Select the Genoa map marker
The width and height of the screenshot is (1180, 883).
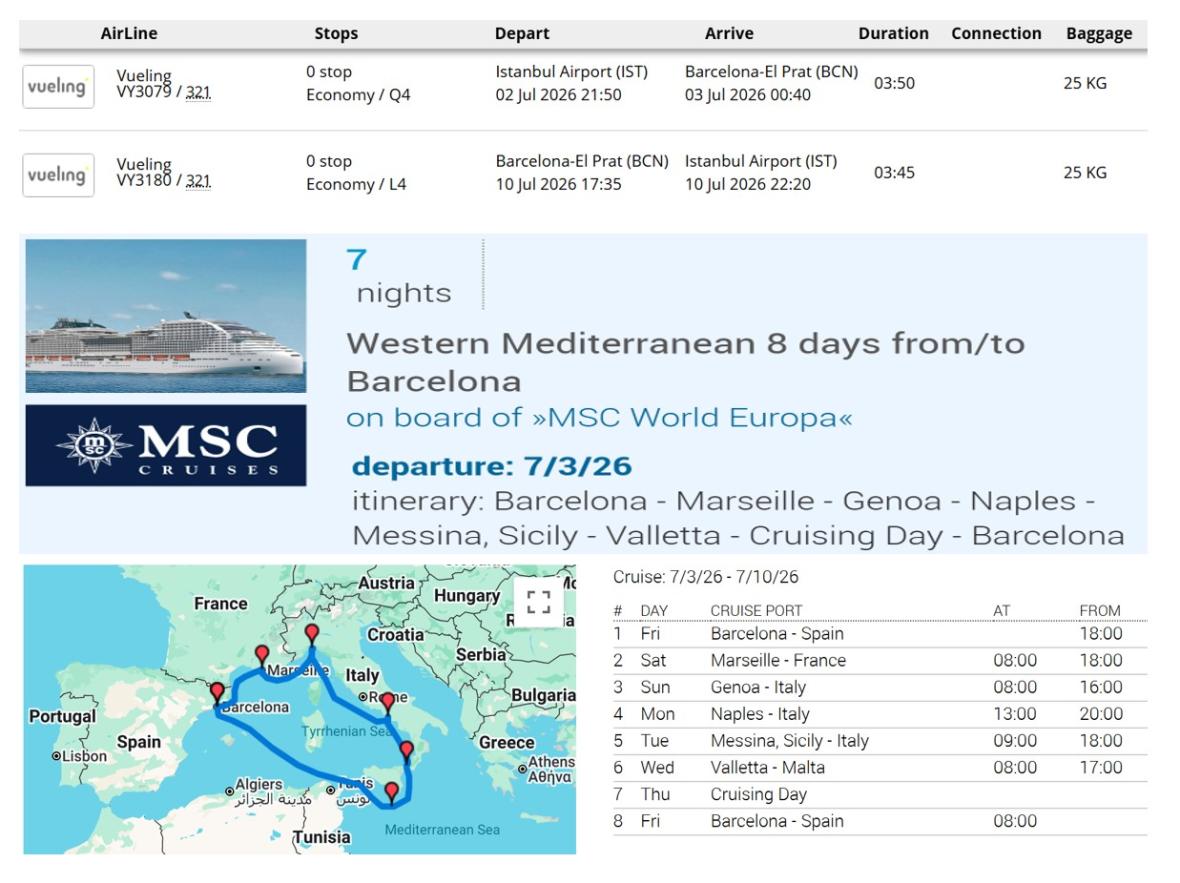[x=312, y=634]
